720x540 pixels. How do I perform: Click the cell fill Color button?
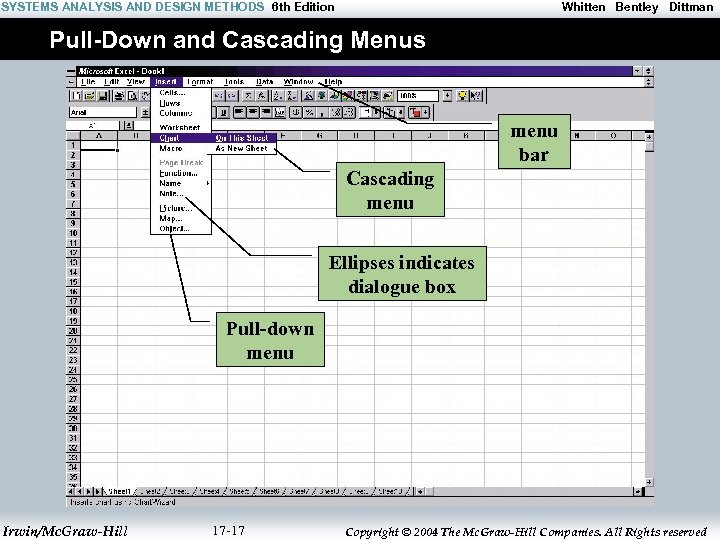pos(390,112)
